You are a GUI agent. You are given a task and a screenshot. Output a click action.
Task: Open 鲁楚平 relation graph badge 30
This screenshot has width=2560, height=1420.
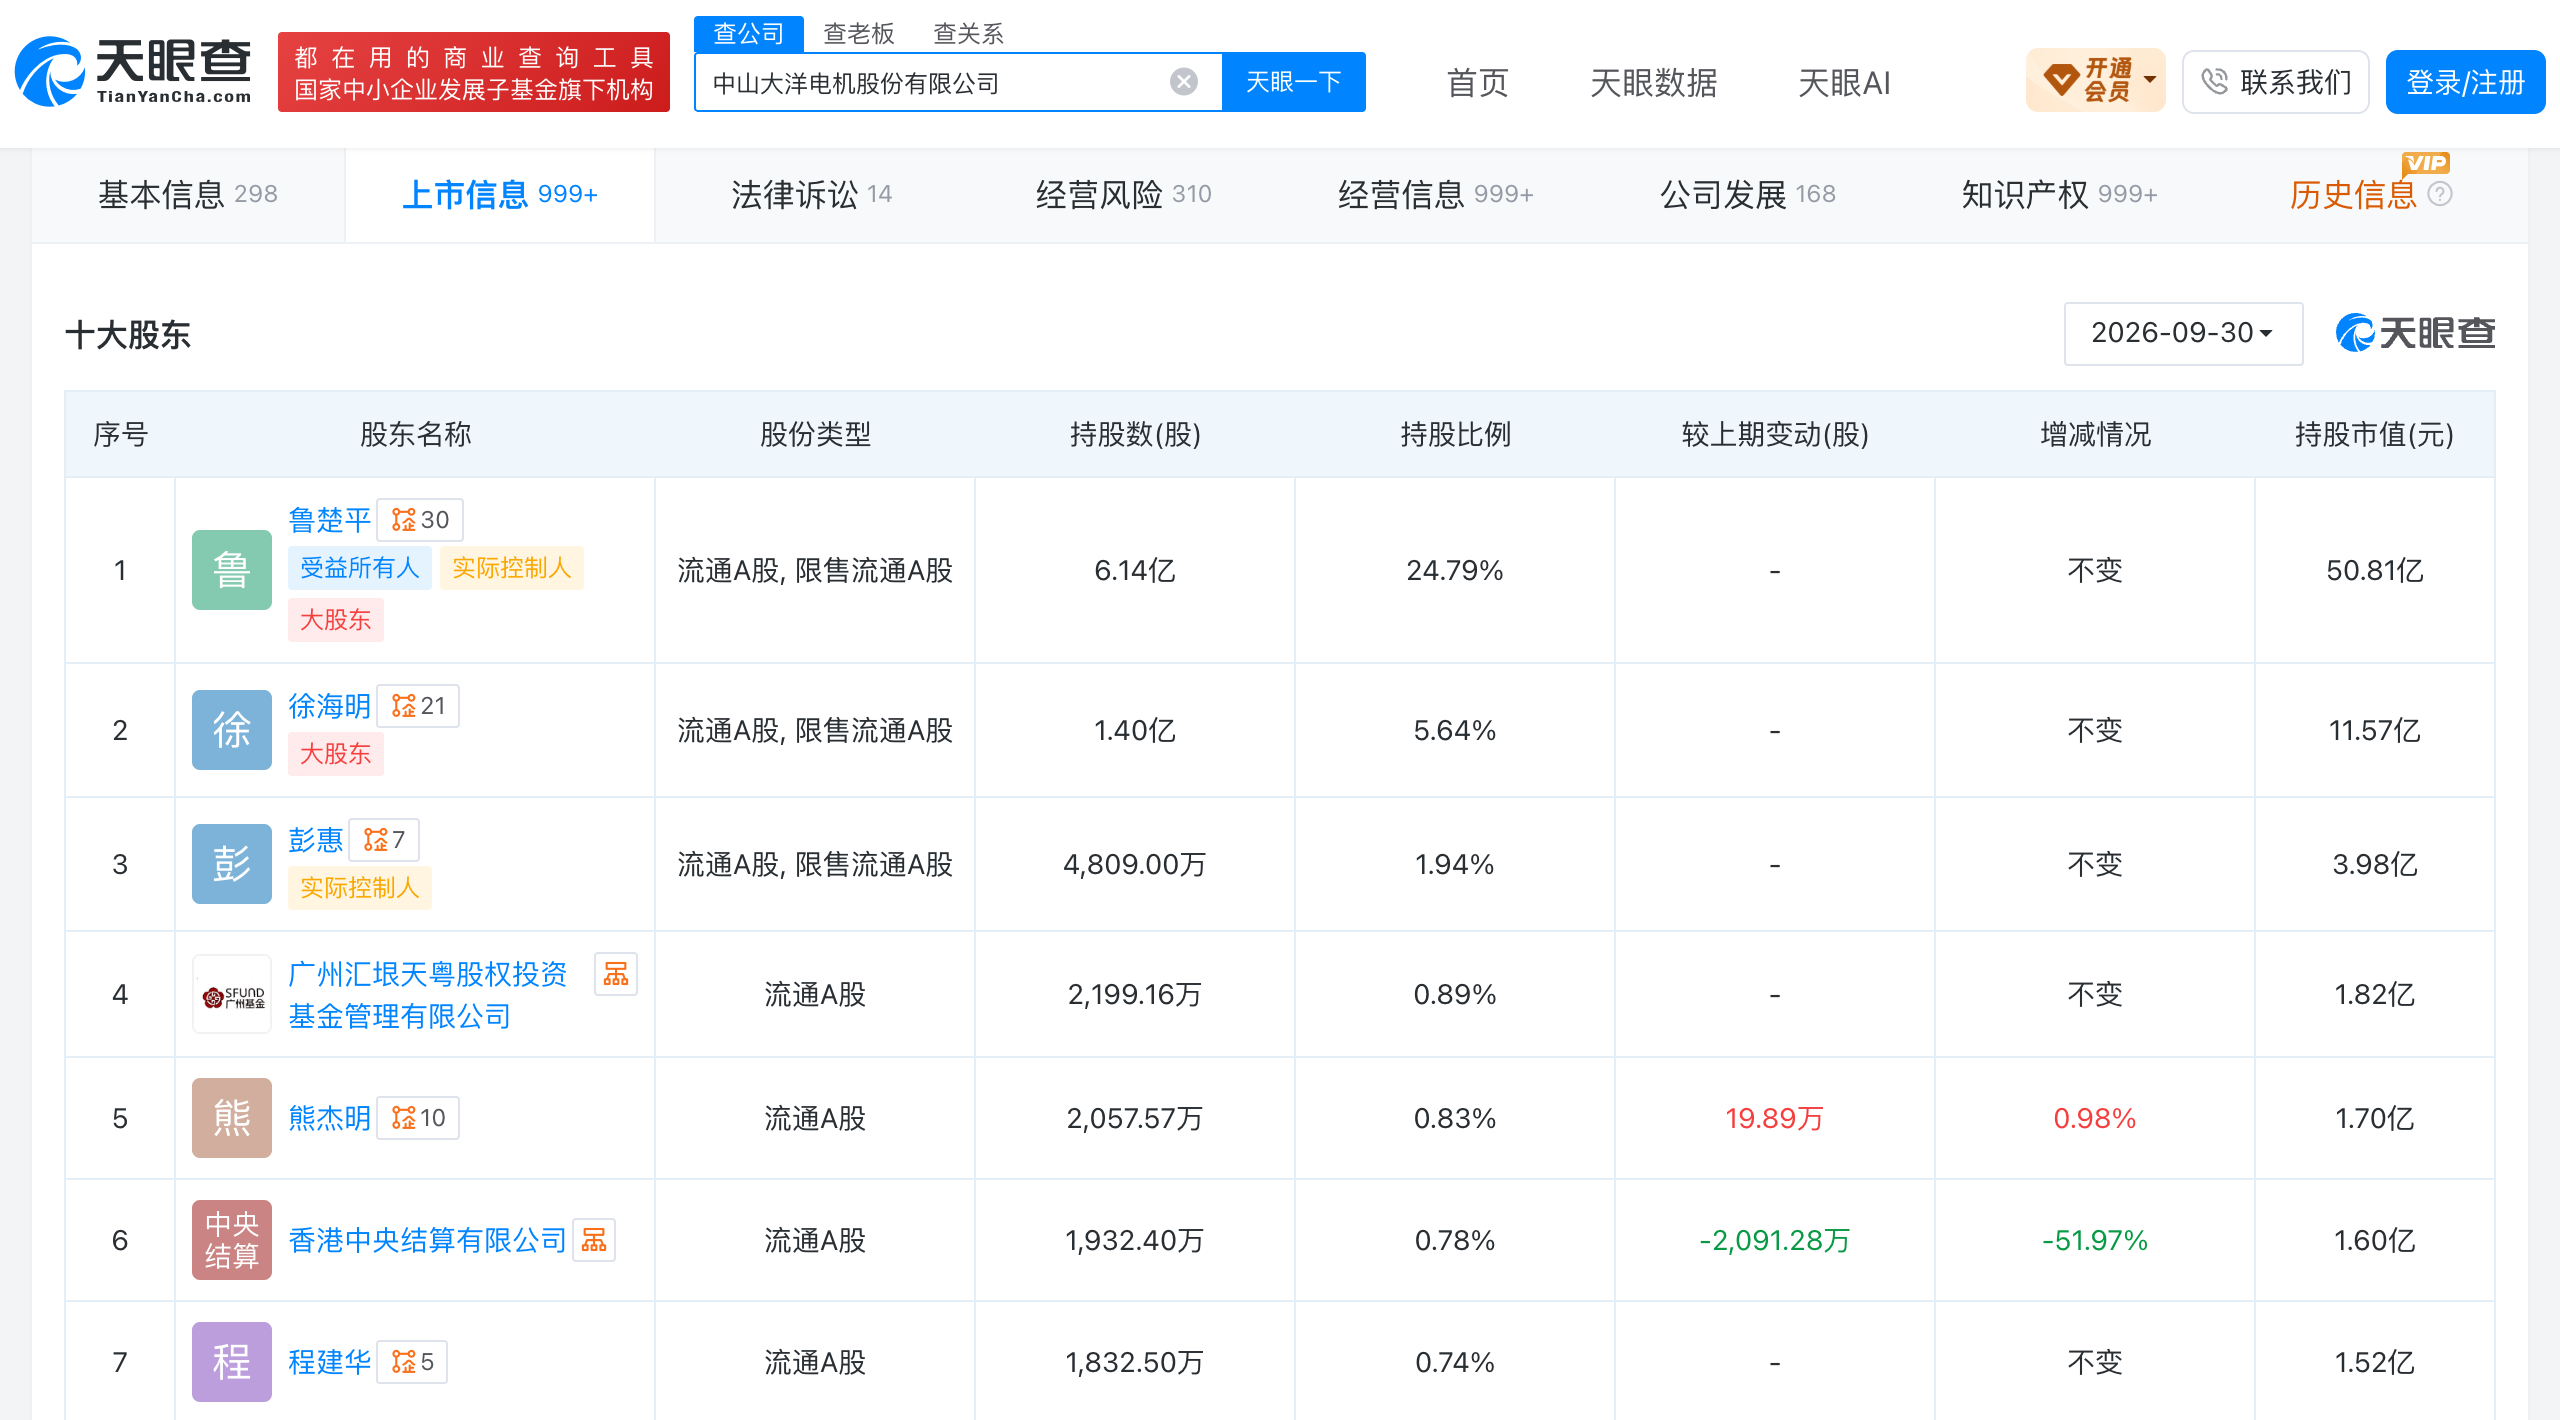pos(420,520)
